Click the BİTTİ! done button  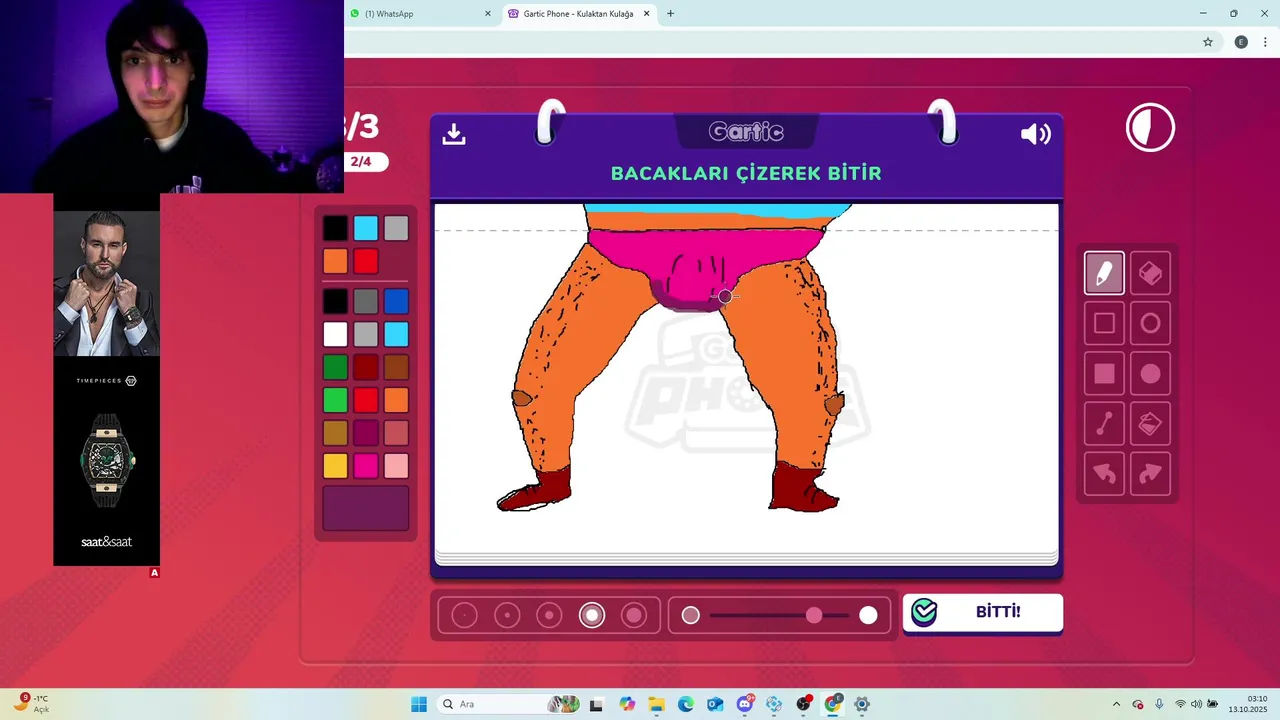coord(982,613)
